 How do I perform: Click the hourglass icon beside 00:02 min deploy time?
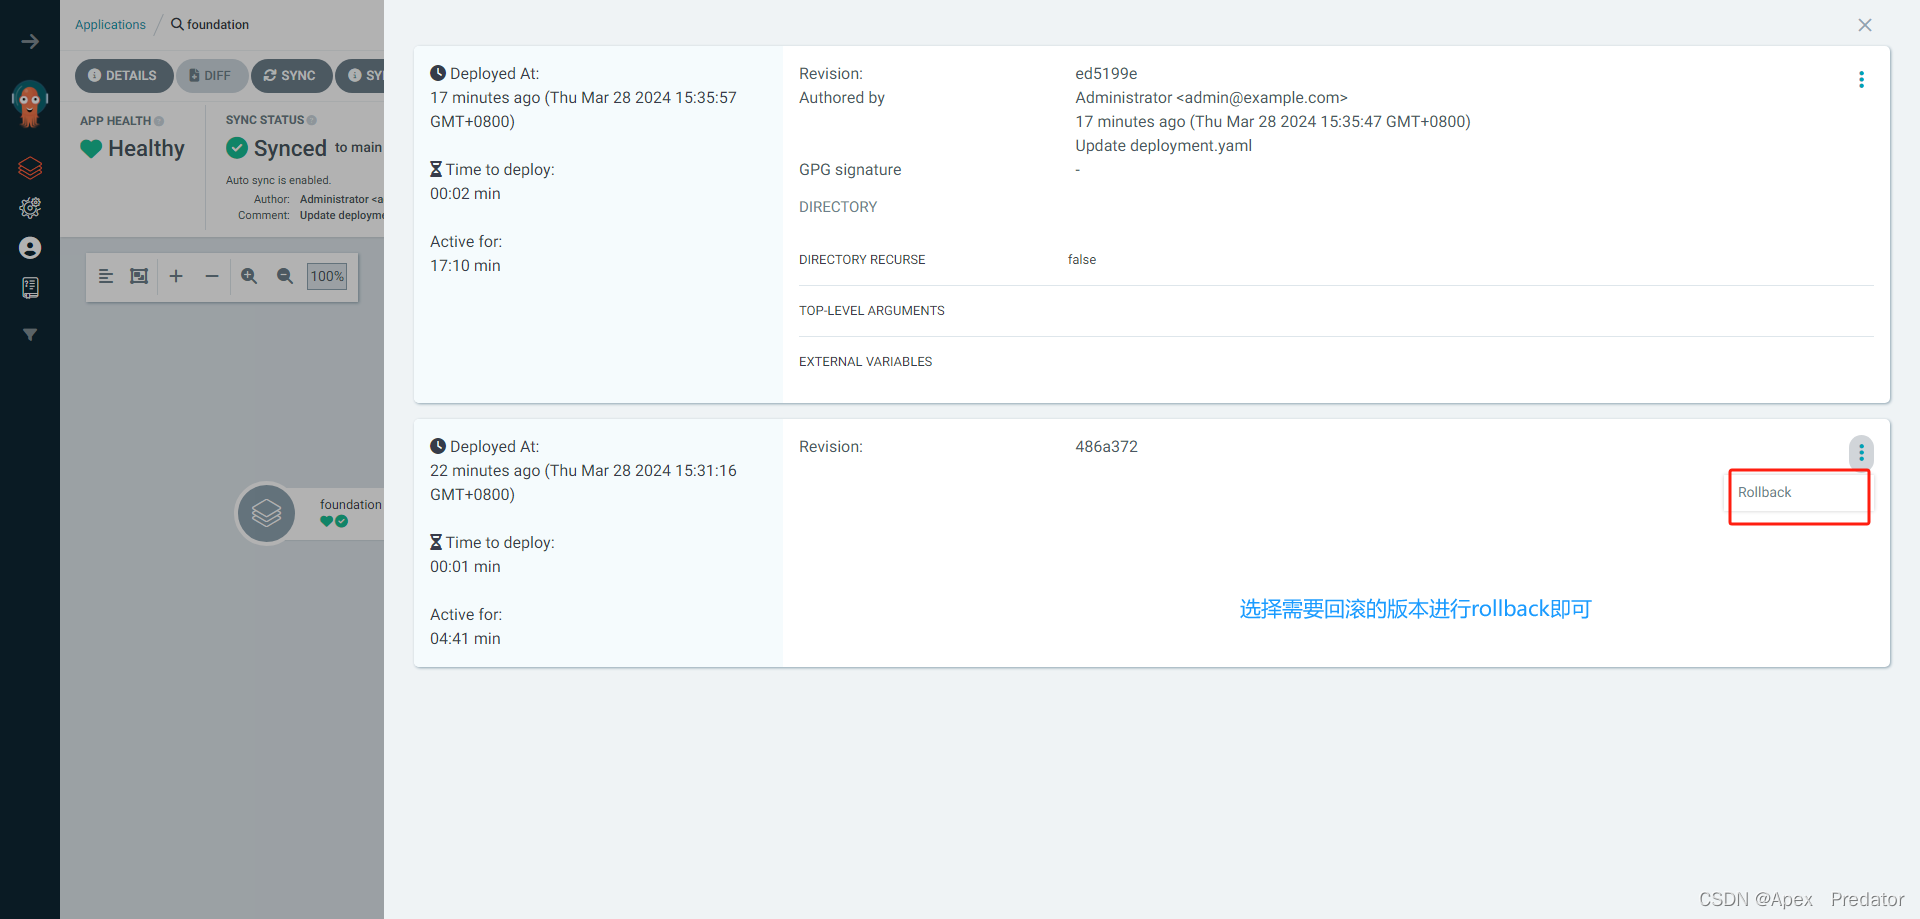point(436,169)
